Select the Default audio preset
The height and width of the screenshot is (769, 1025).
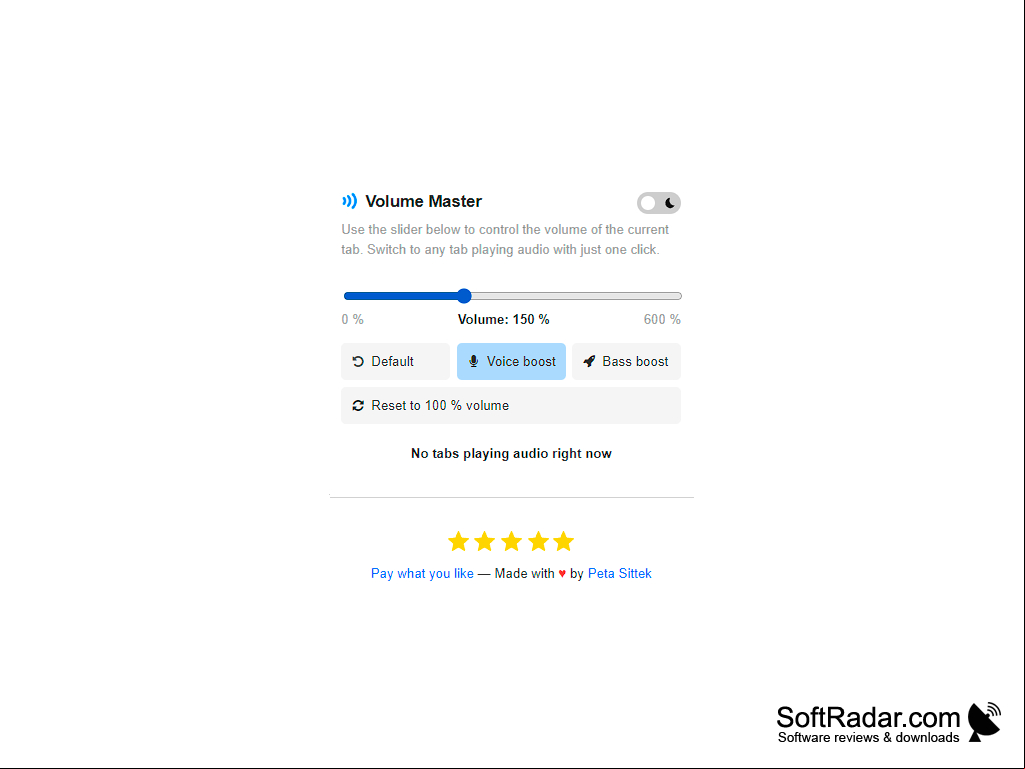[395, 362]
